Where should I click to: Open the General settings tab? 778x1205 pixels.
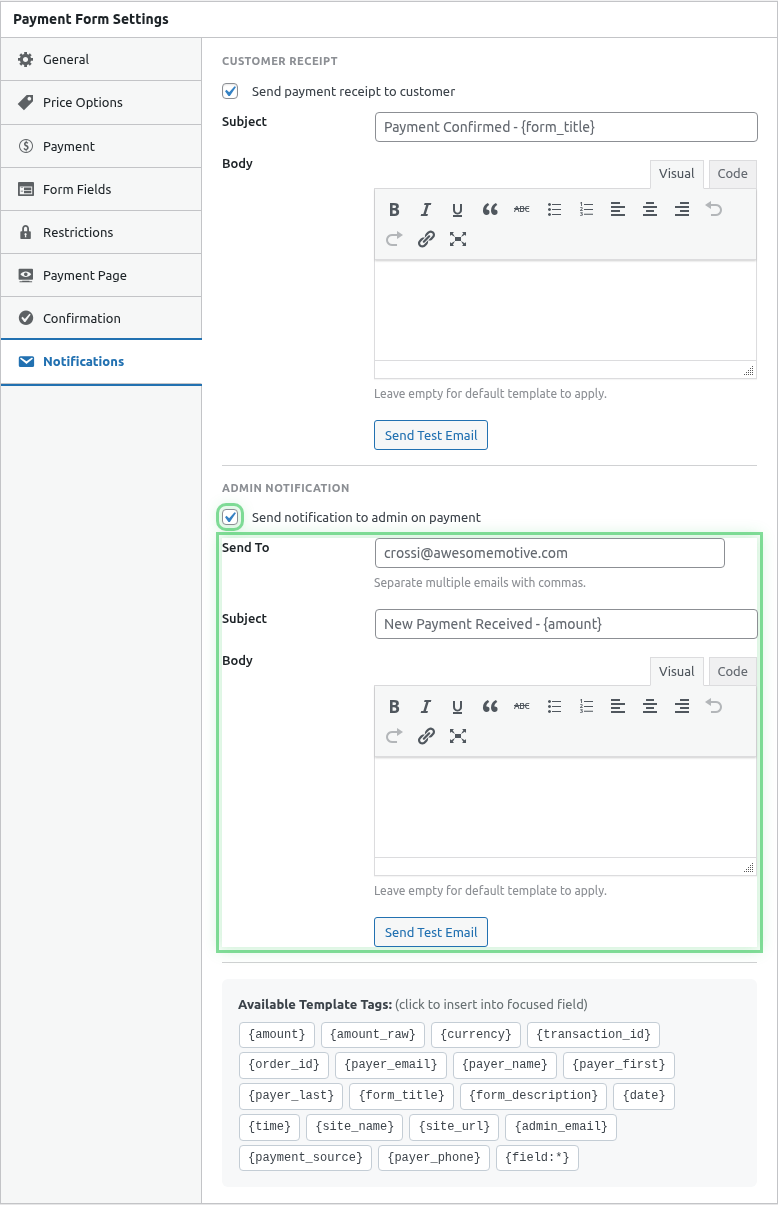[101, 59]
